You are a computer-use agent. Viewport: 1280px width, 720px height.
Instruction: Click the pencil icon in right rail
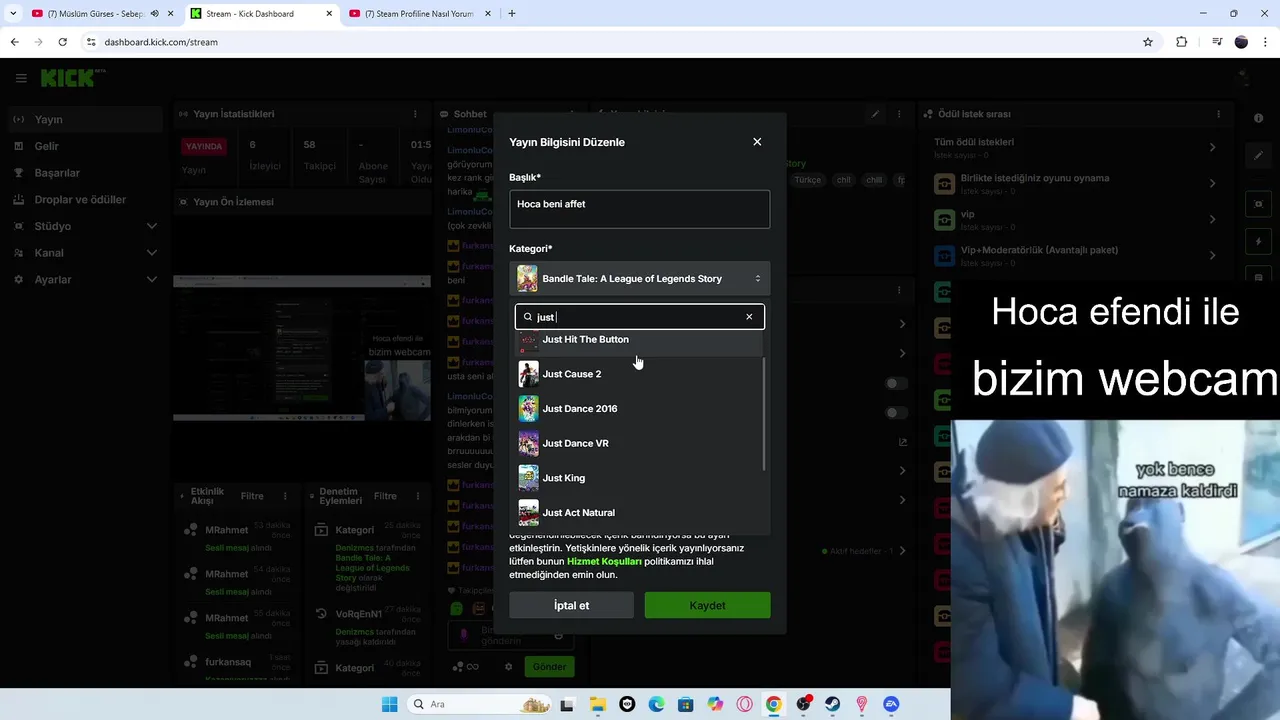click(x=1259, y=155)
